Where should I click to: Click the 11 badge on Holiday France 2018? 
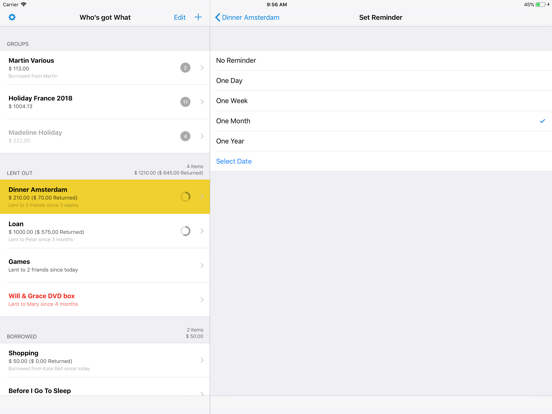(x=185, y=102)
